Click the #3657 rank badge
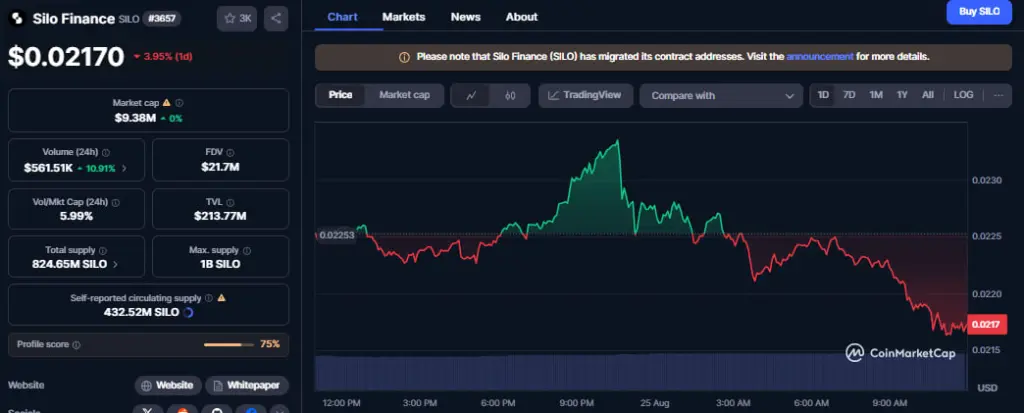 (162, 19)
